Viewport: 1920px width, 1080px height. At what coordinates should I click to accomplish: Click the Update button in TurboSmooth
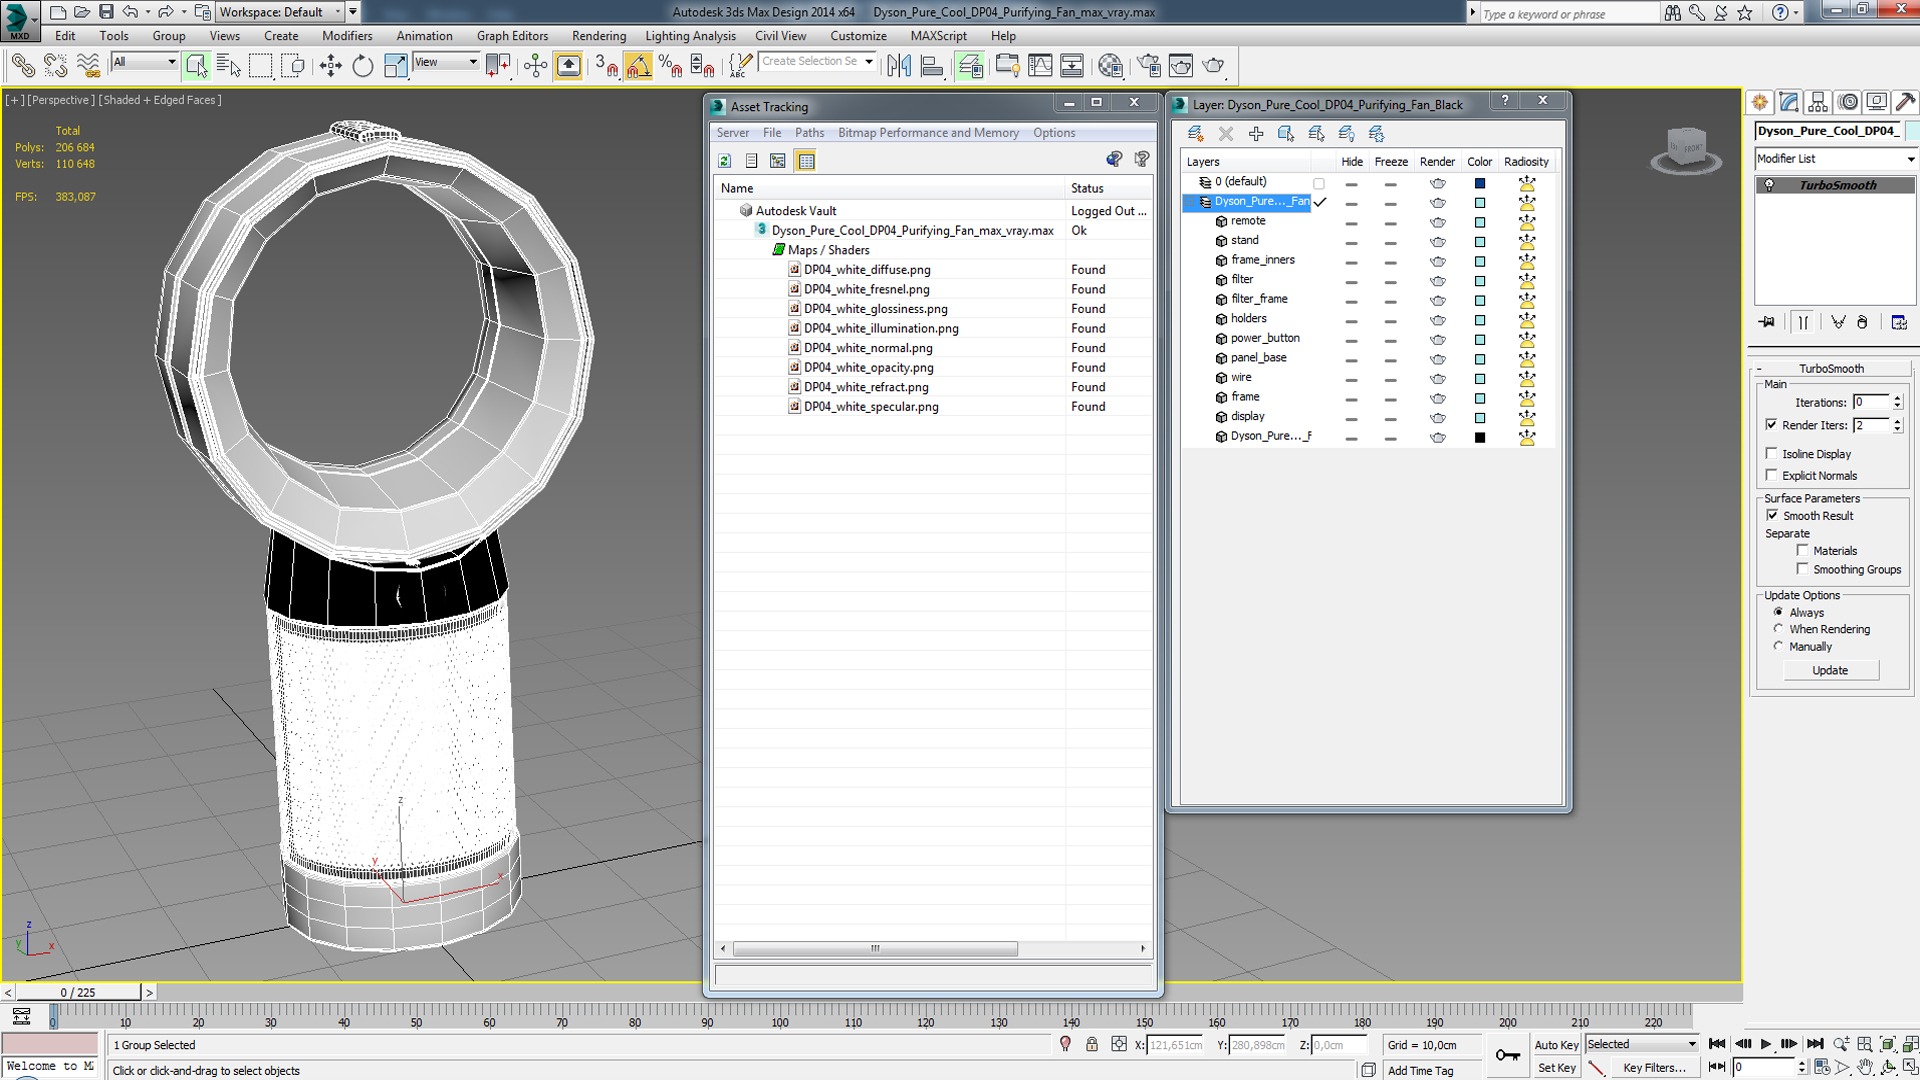click(x=1830, y=670)
